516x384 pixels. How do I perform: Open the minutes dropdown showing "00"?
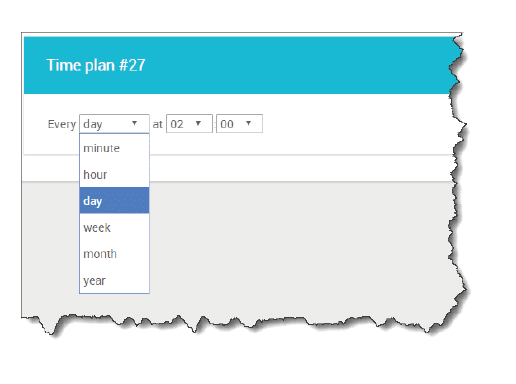coord(239,124)
